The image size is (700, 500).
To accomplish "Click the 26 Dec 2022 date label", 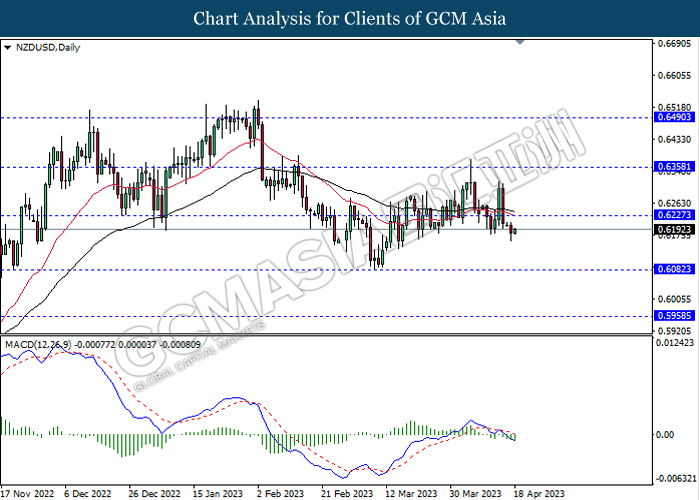I will (x=154, y=493).
